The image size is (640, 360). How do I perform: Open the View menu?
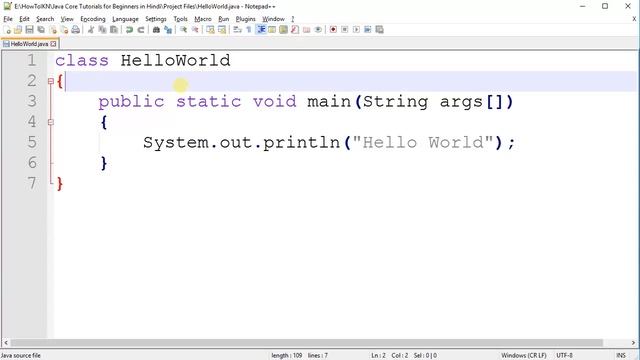(x=67, y=19)
